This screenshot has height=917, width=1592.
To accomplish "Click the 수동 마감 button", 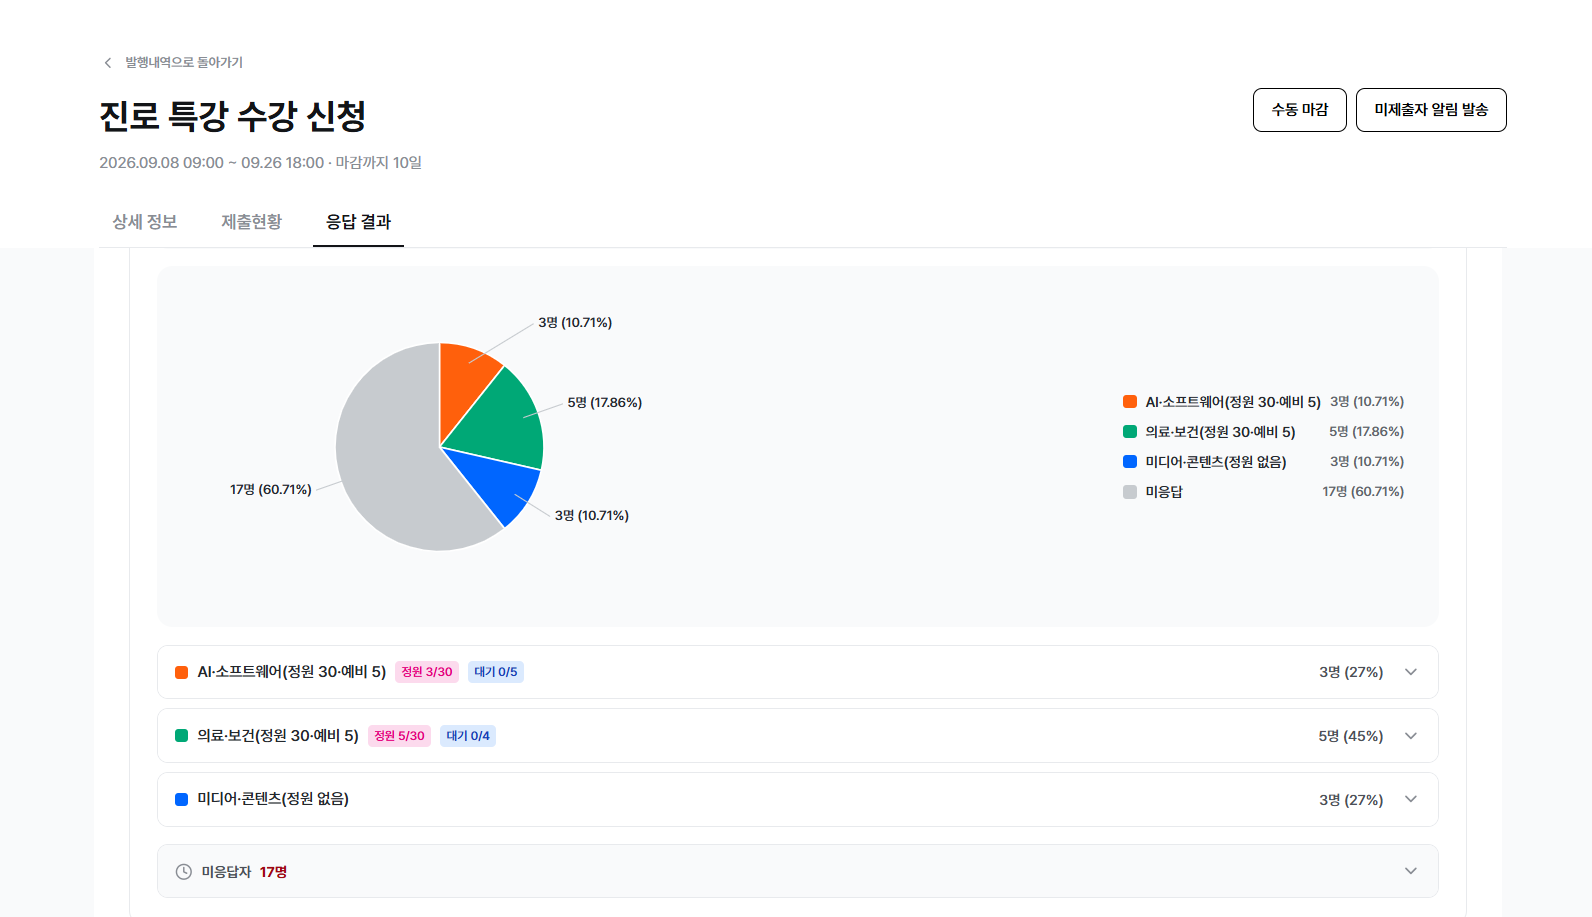I will pos(1300,110).
